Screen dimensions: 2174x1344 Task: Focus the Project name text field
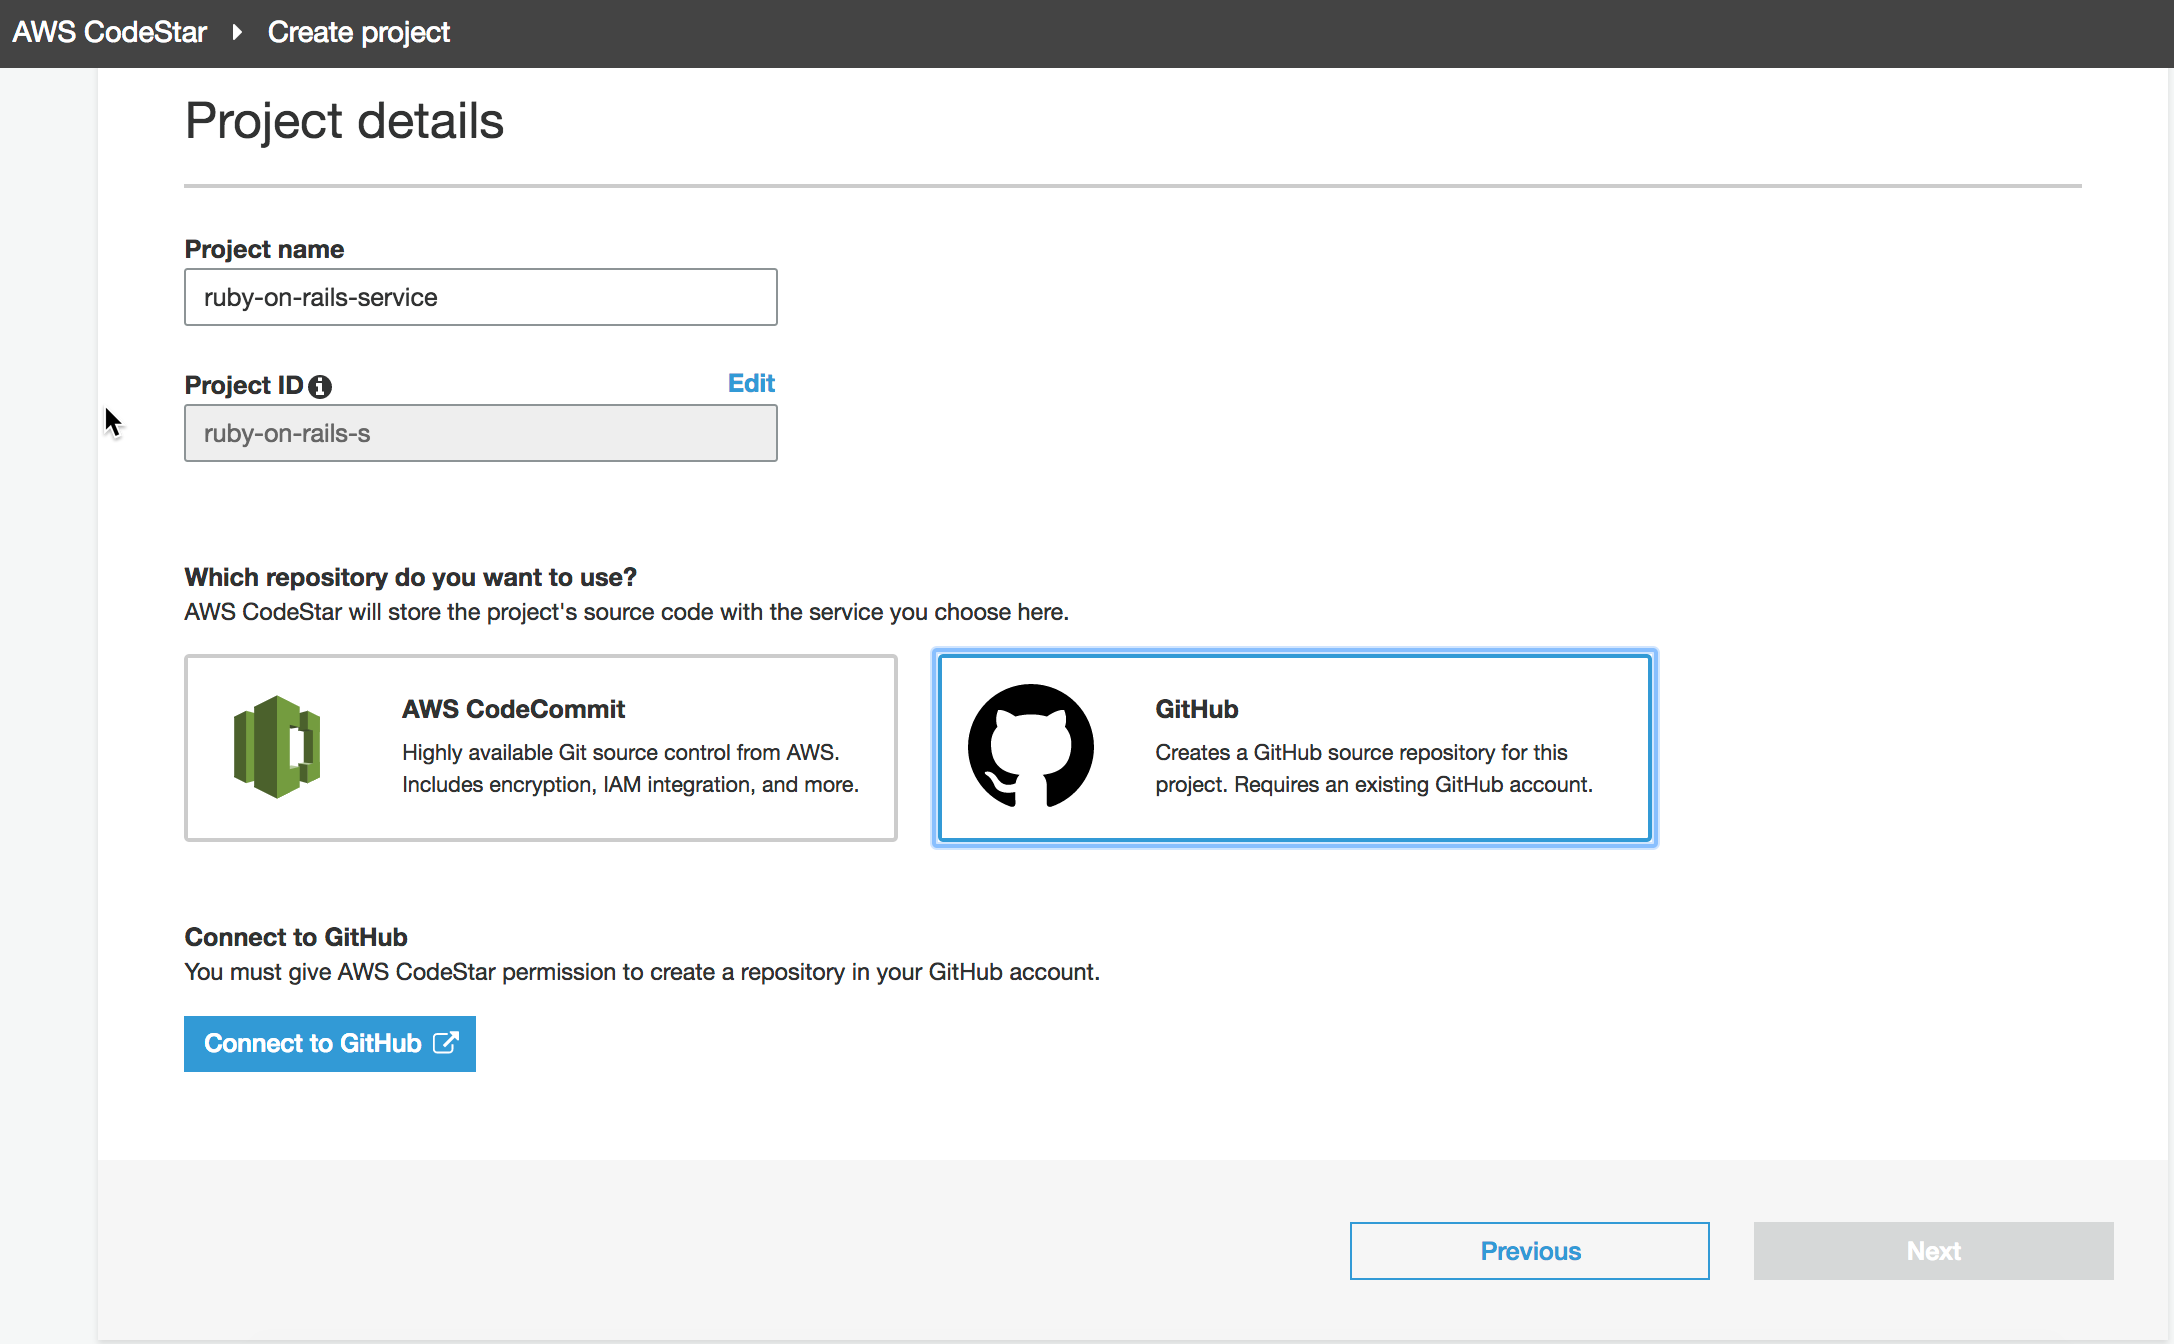coord(480,297)
